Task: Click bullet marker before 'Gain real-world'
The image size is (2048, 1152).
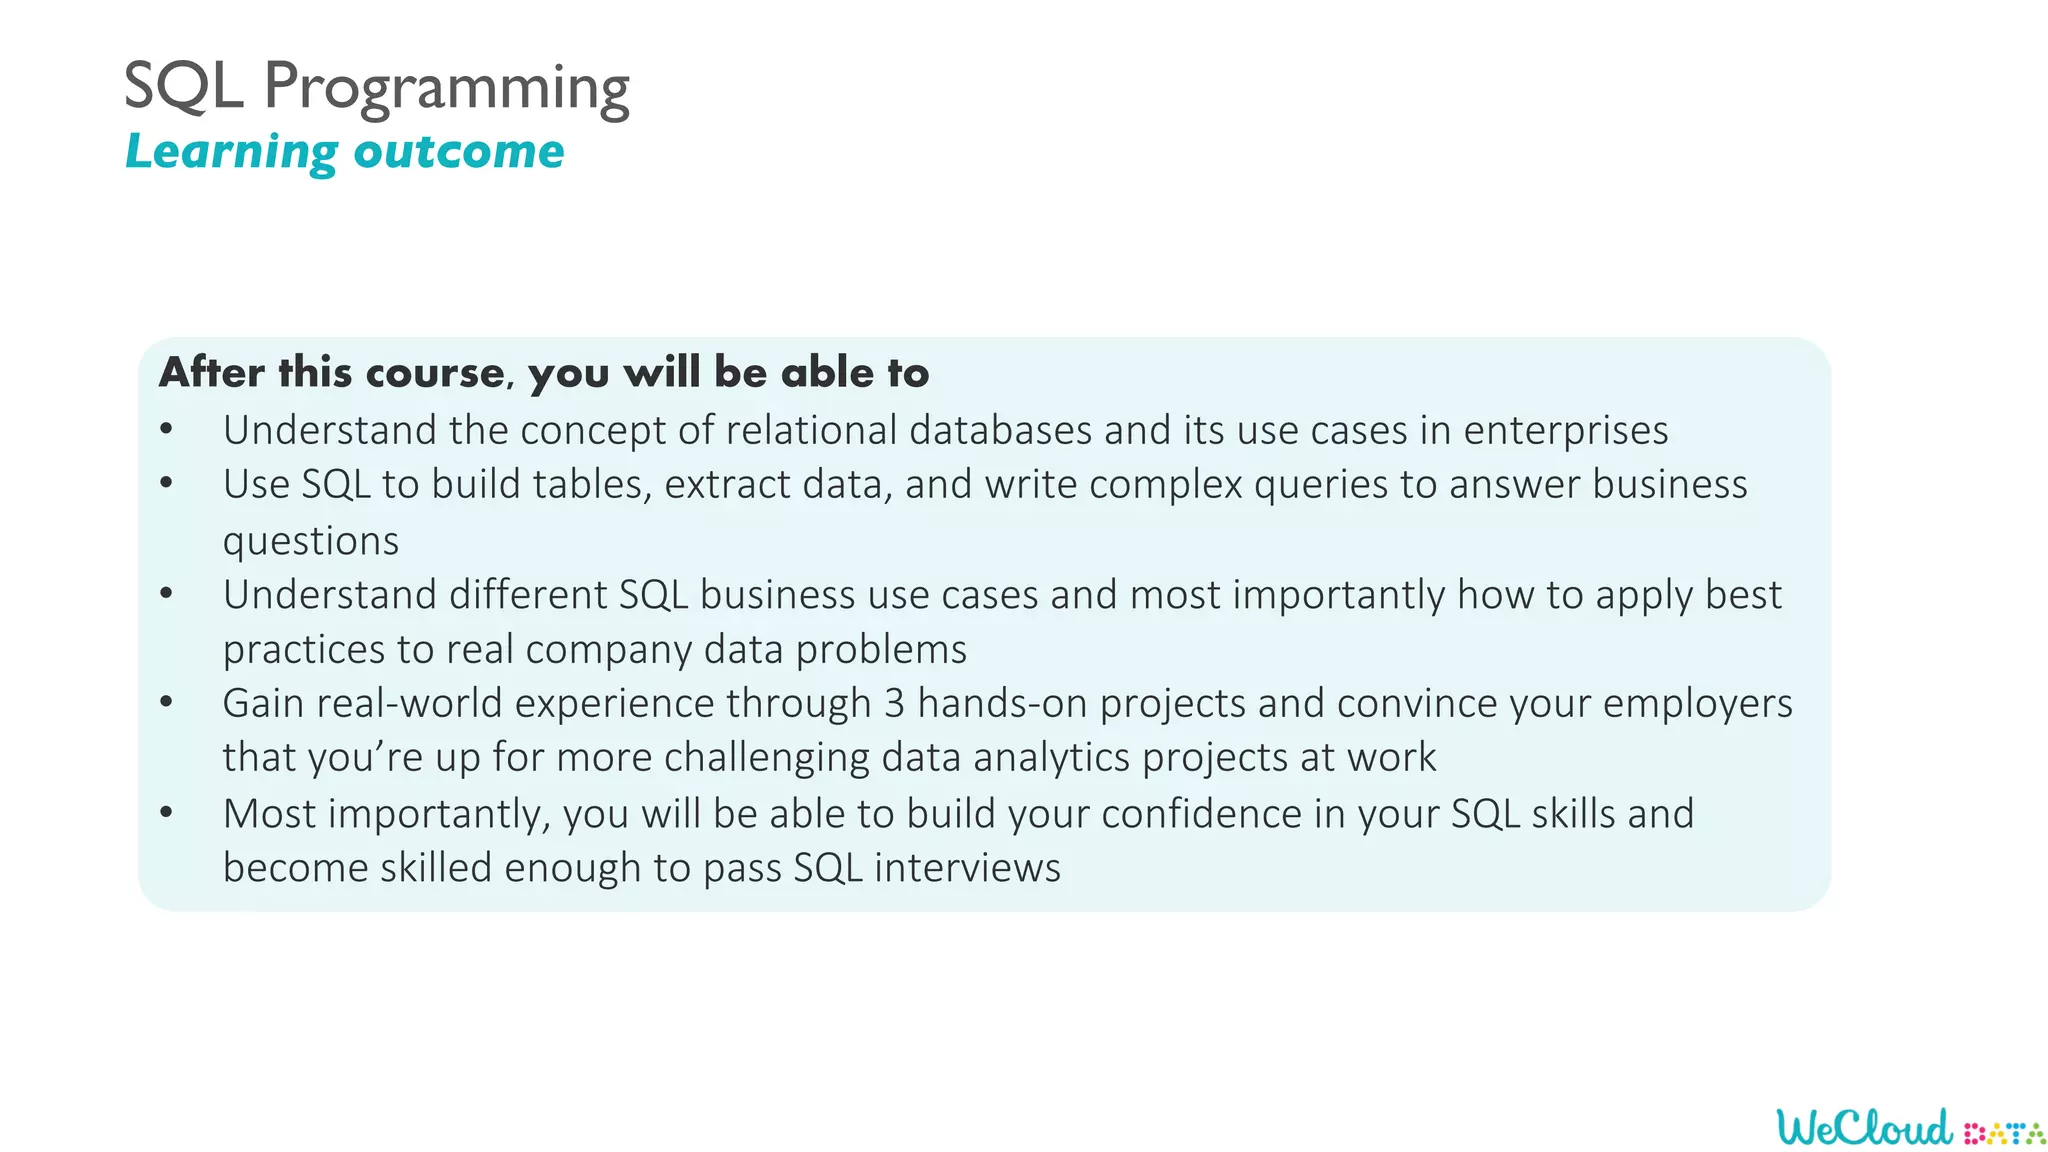Action: (166, 703)
